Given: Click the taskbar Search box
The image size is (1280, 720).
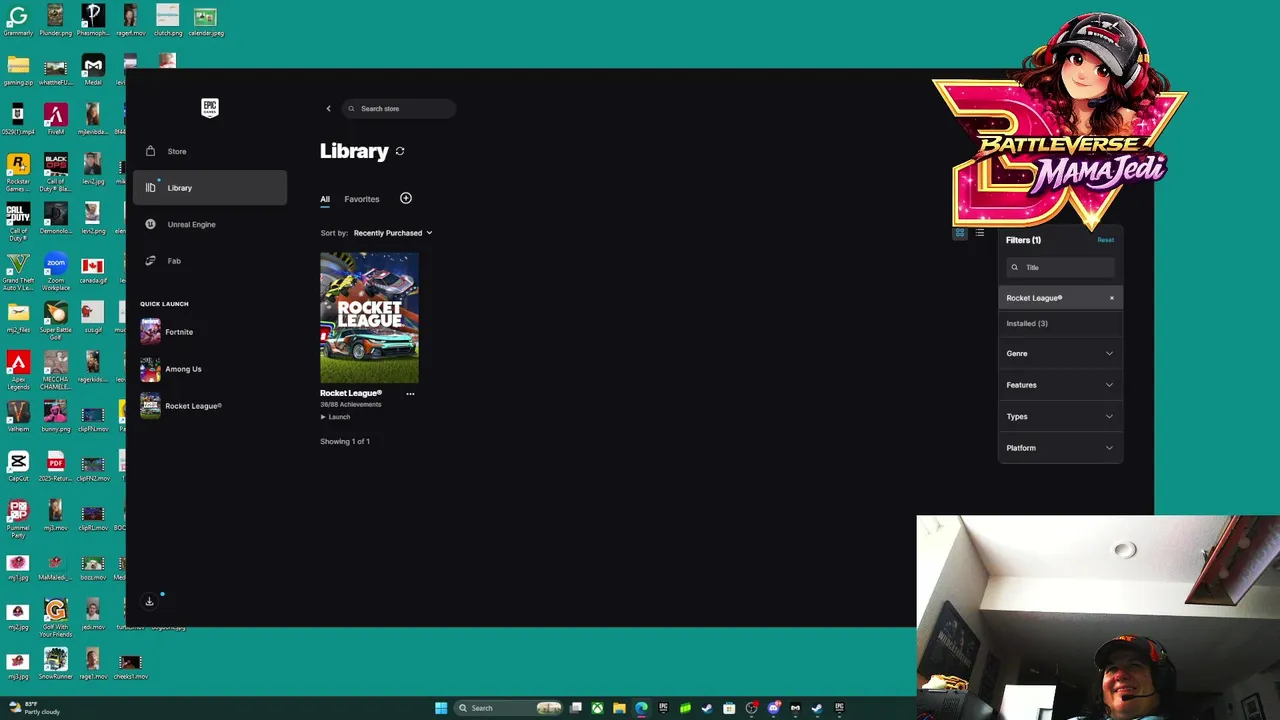Looking at the screenshot, I should click(508, 708).
